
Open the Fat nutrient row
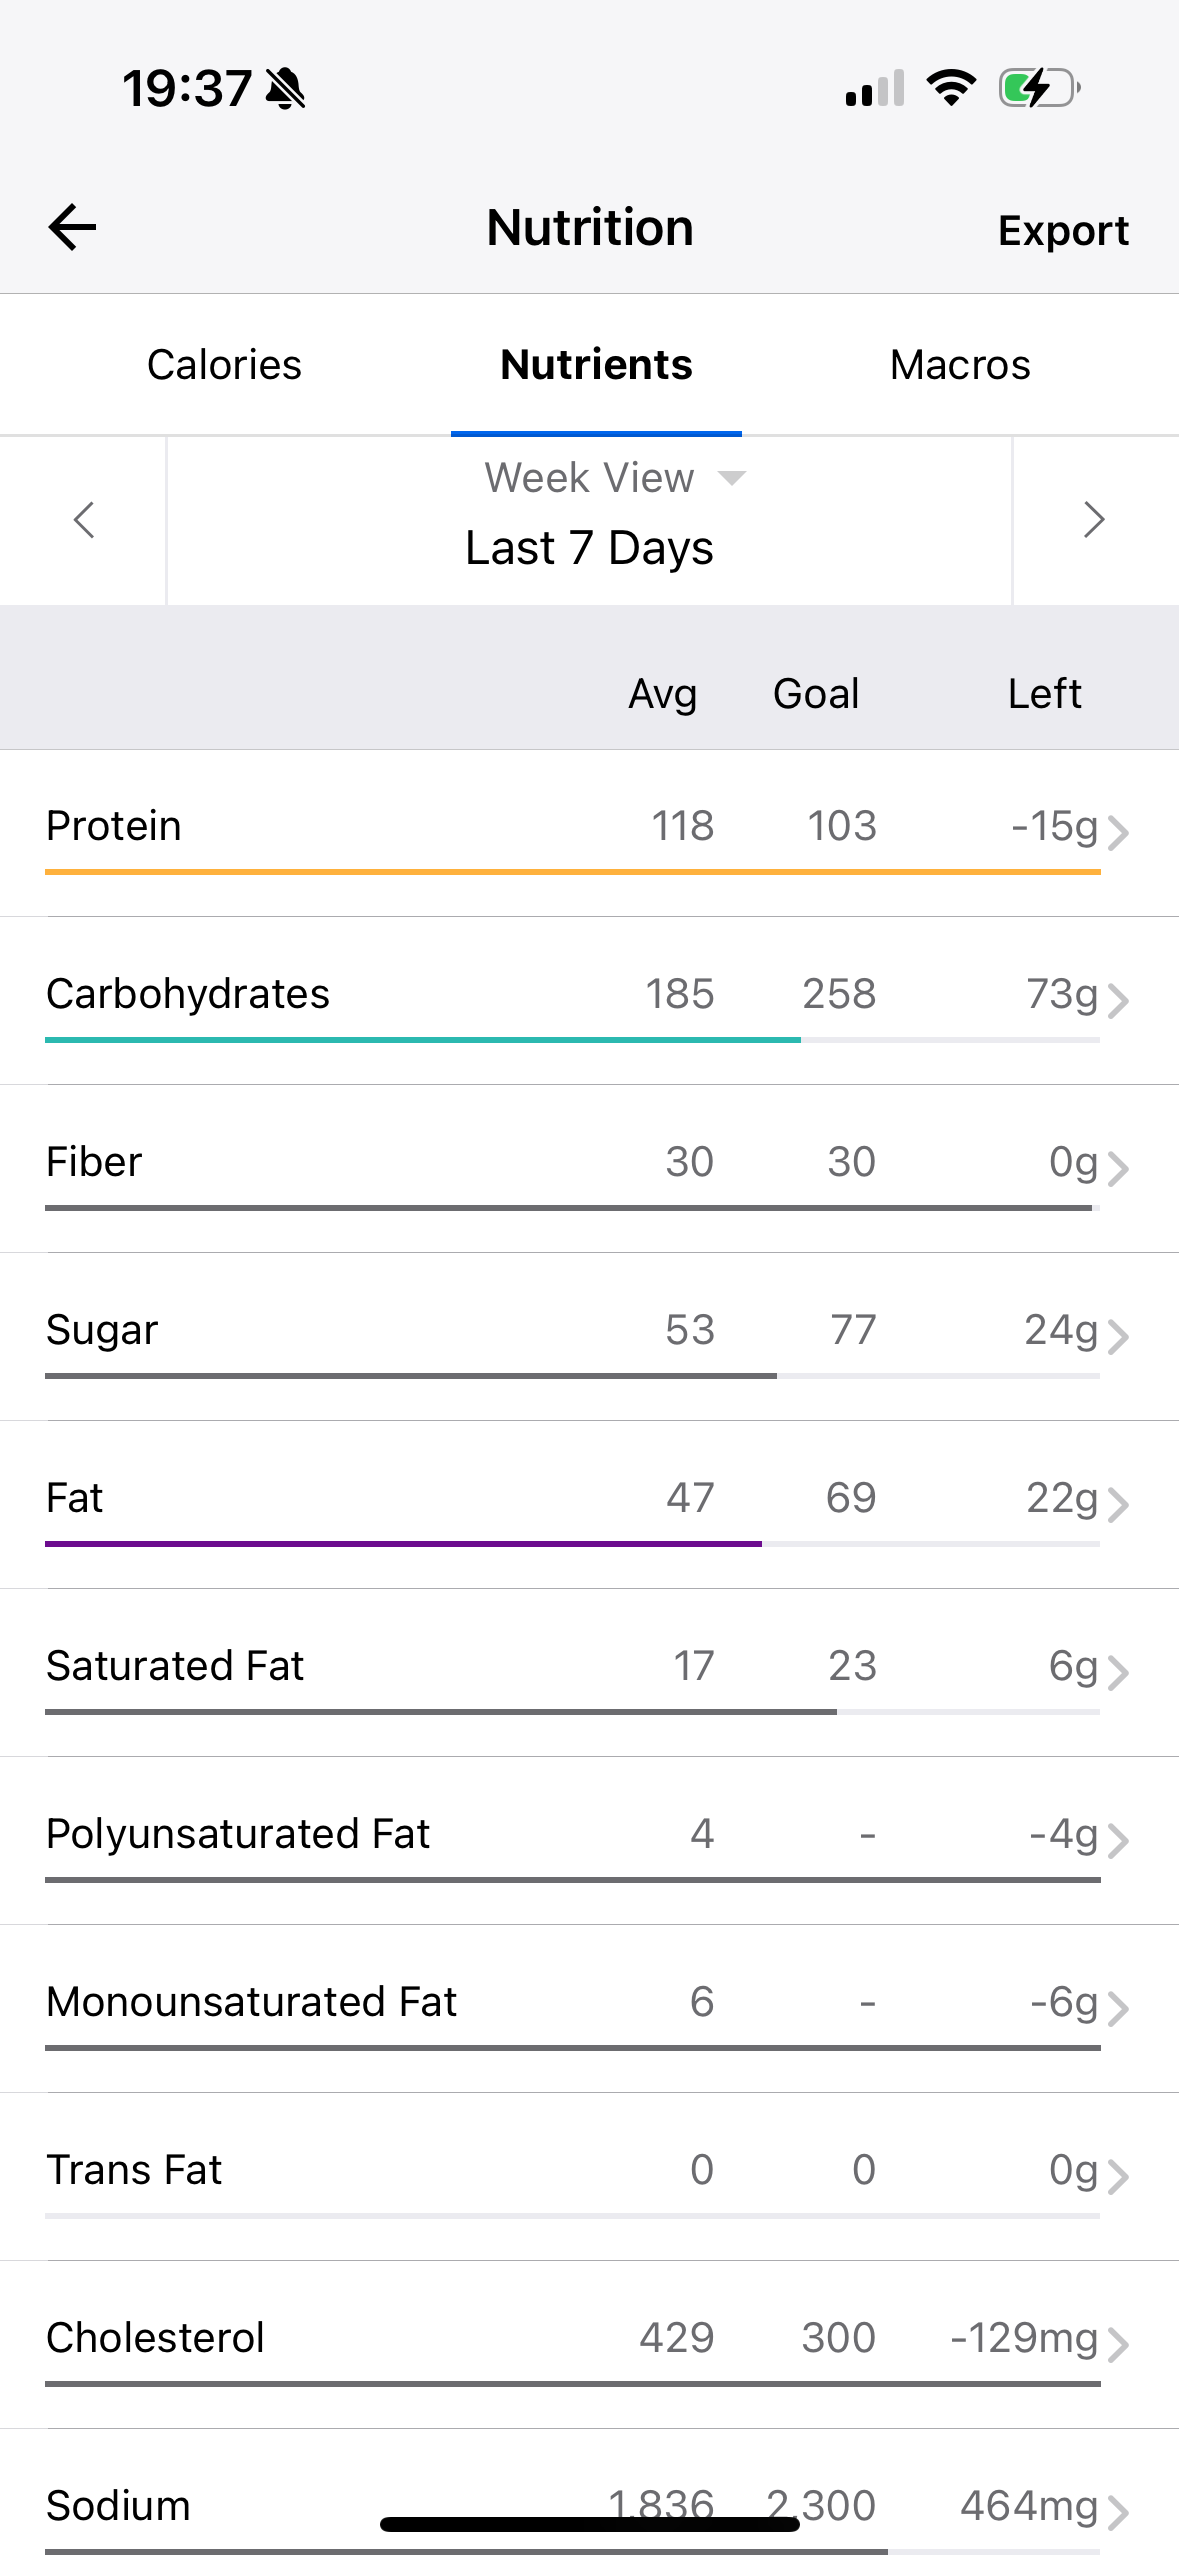point(400,1498)
